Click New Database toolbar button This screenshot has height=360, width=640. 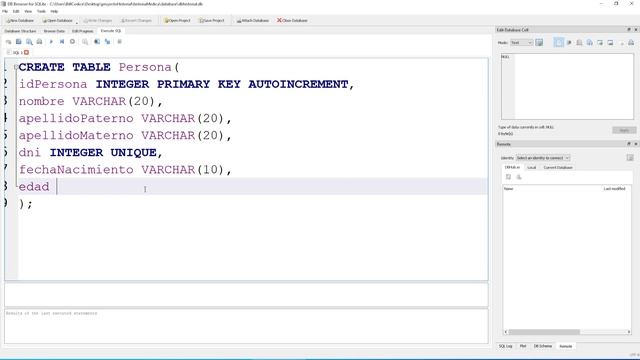point(20,20)
